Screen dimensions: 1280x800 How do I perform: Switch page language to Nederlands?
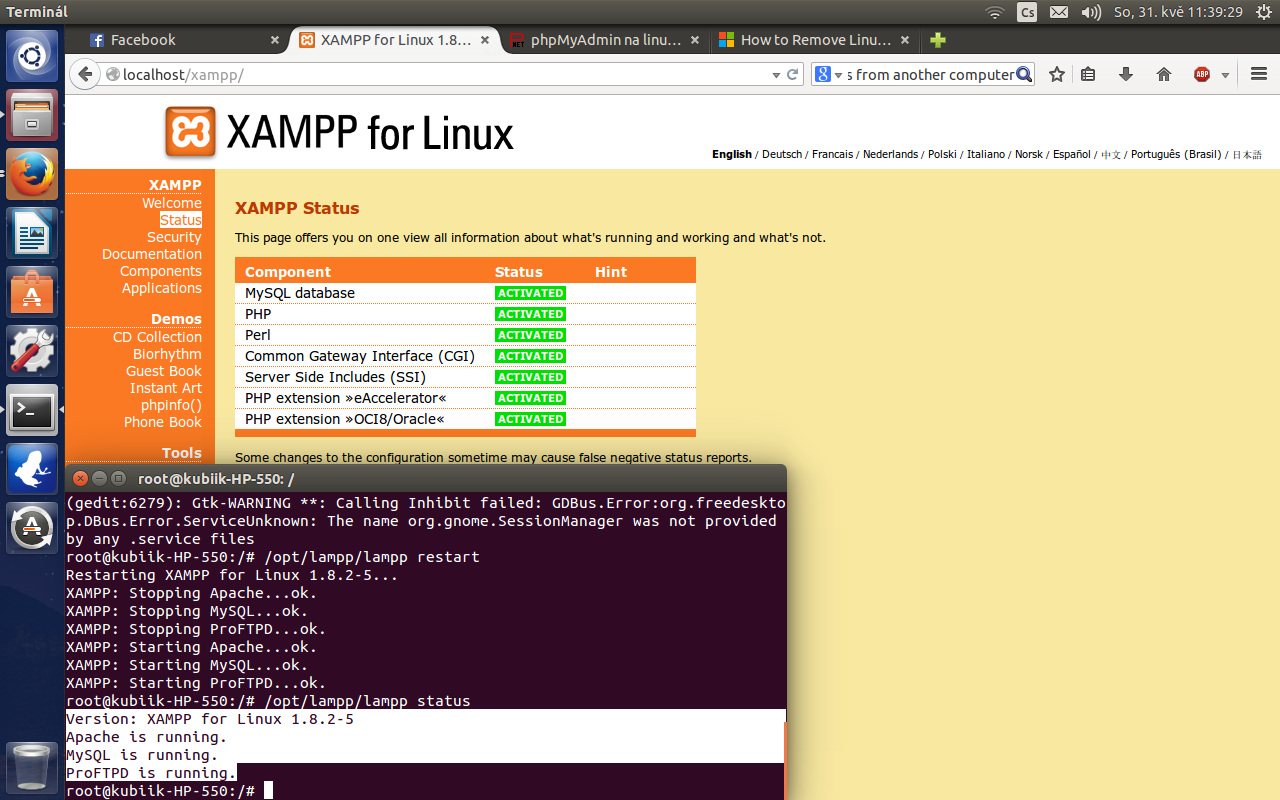890,155
